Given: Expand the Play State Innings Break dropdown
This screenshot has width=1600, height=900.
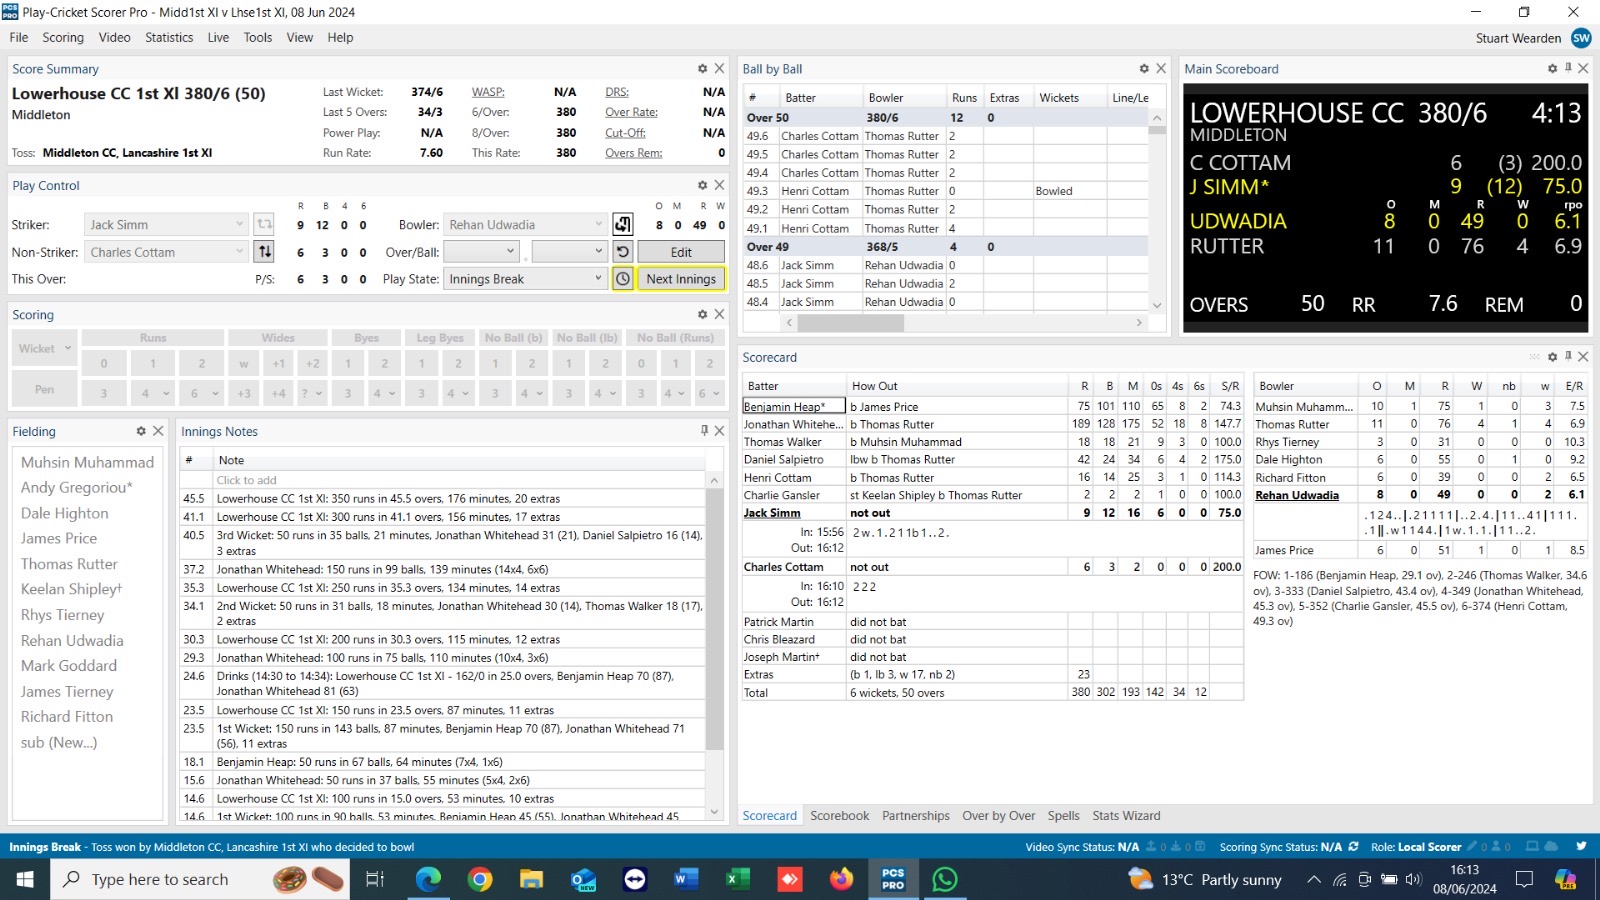Looking at the screenshot, I should tap(598, 279).
